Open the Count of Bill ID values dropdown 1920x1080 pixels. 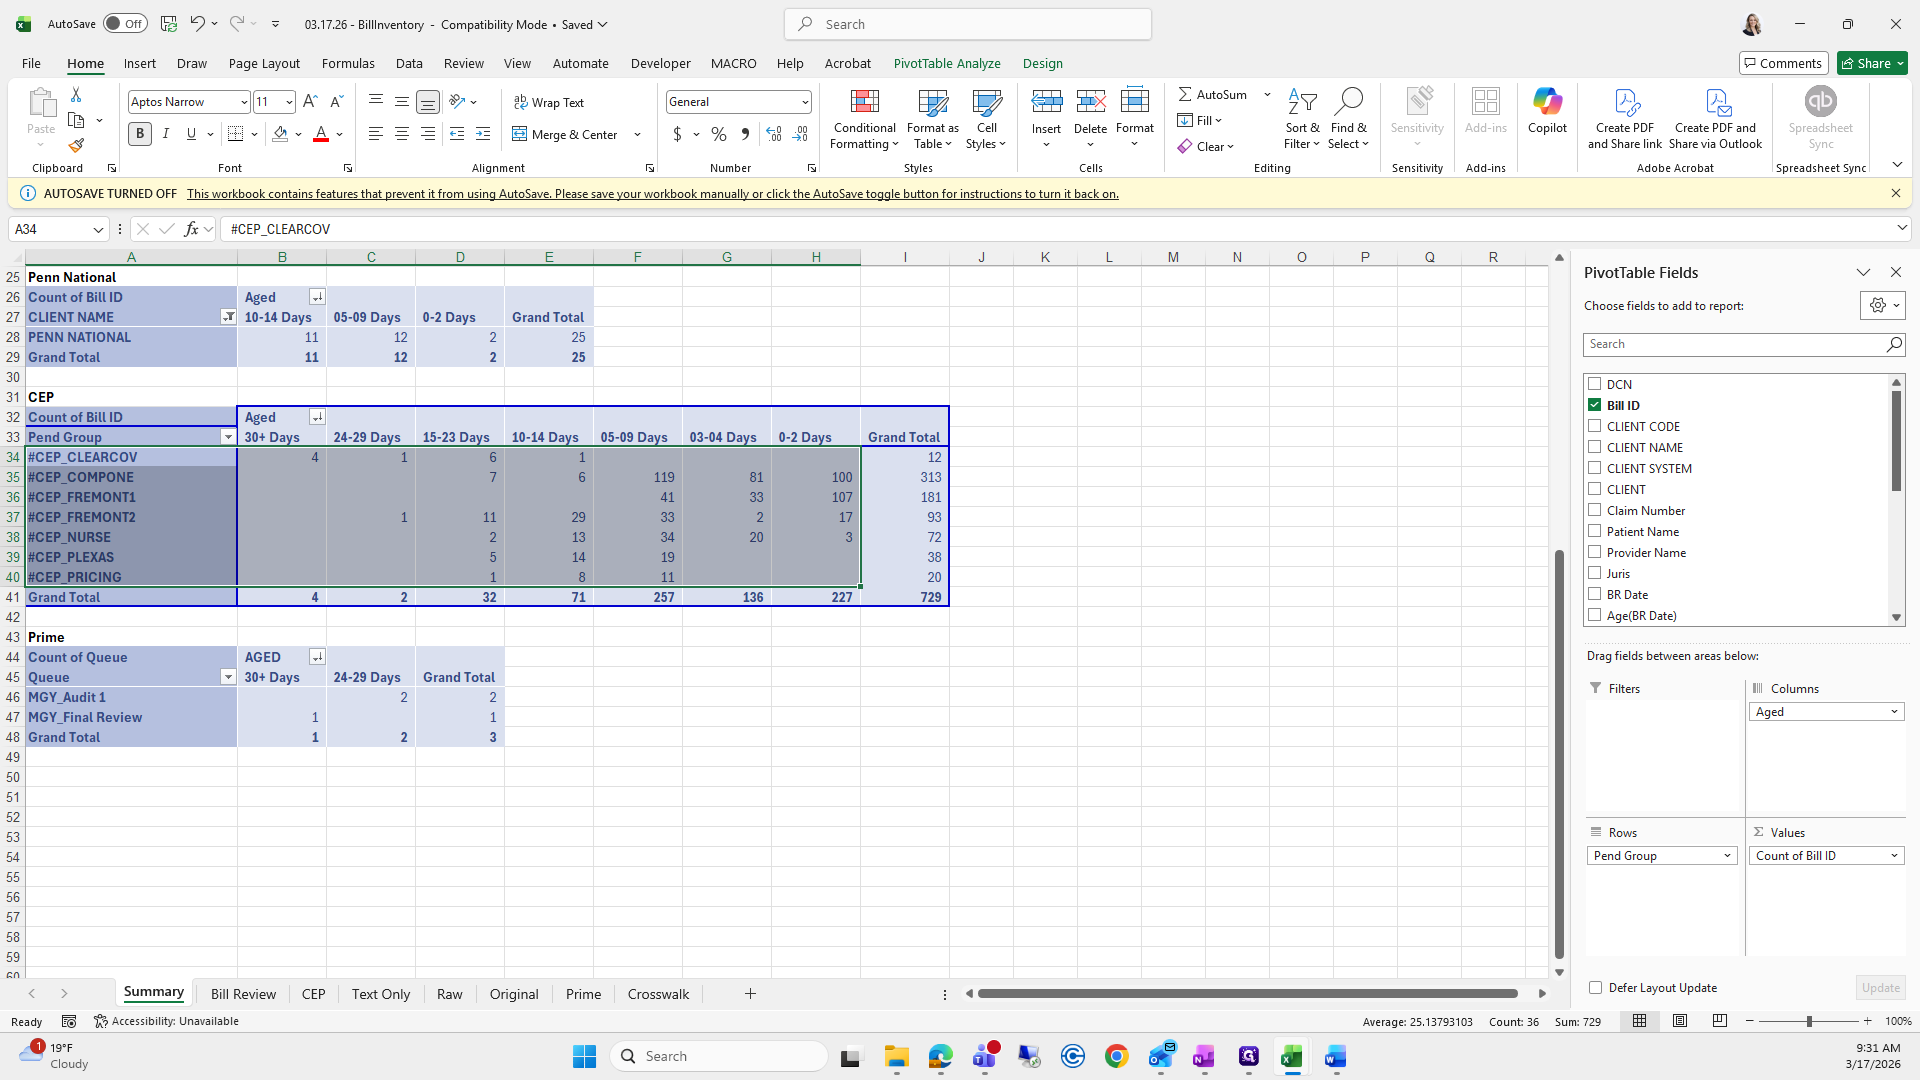click(x=1893, y=856)
